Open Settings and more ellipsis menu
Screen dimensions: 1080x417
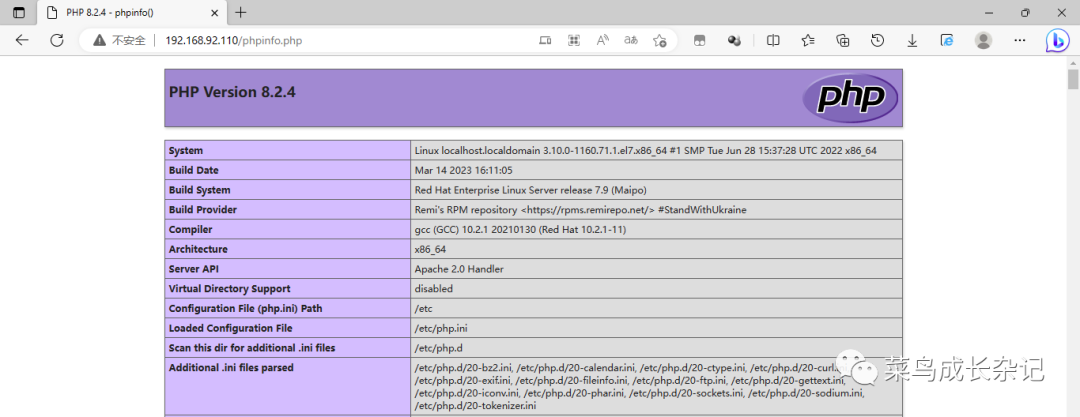(1021, 41)
